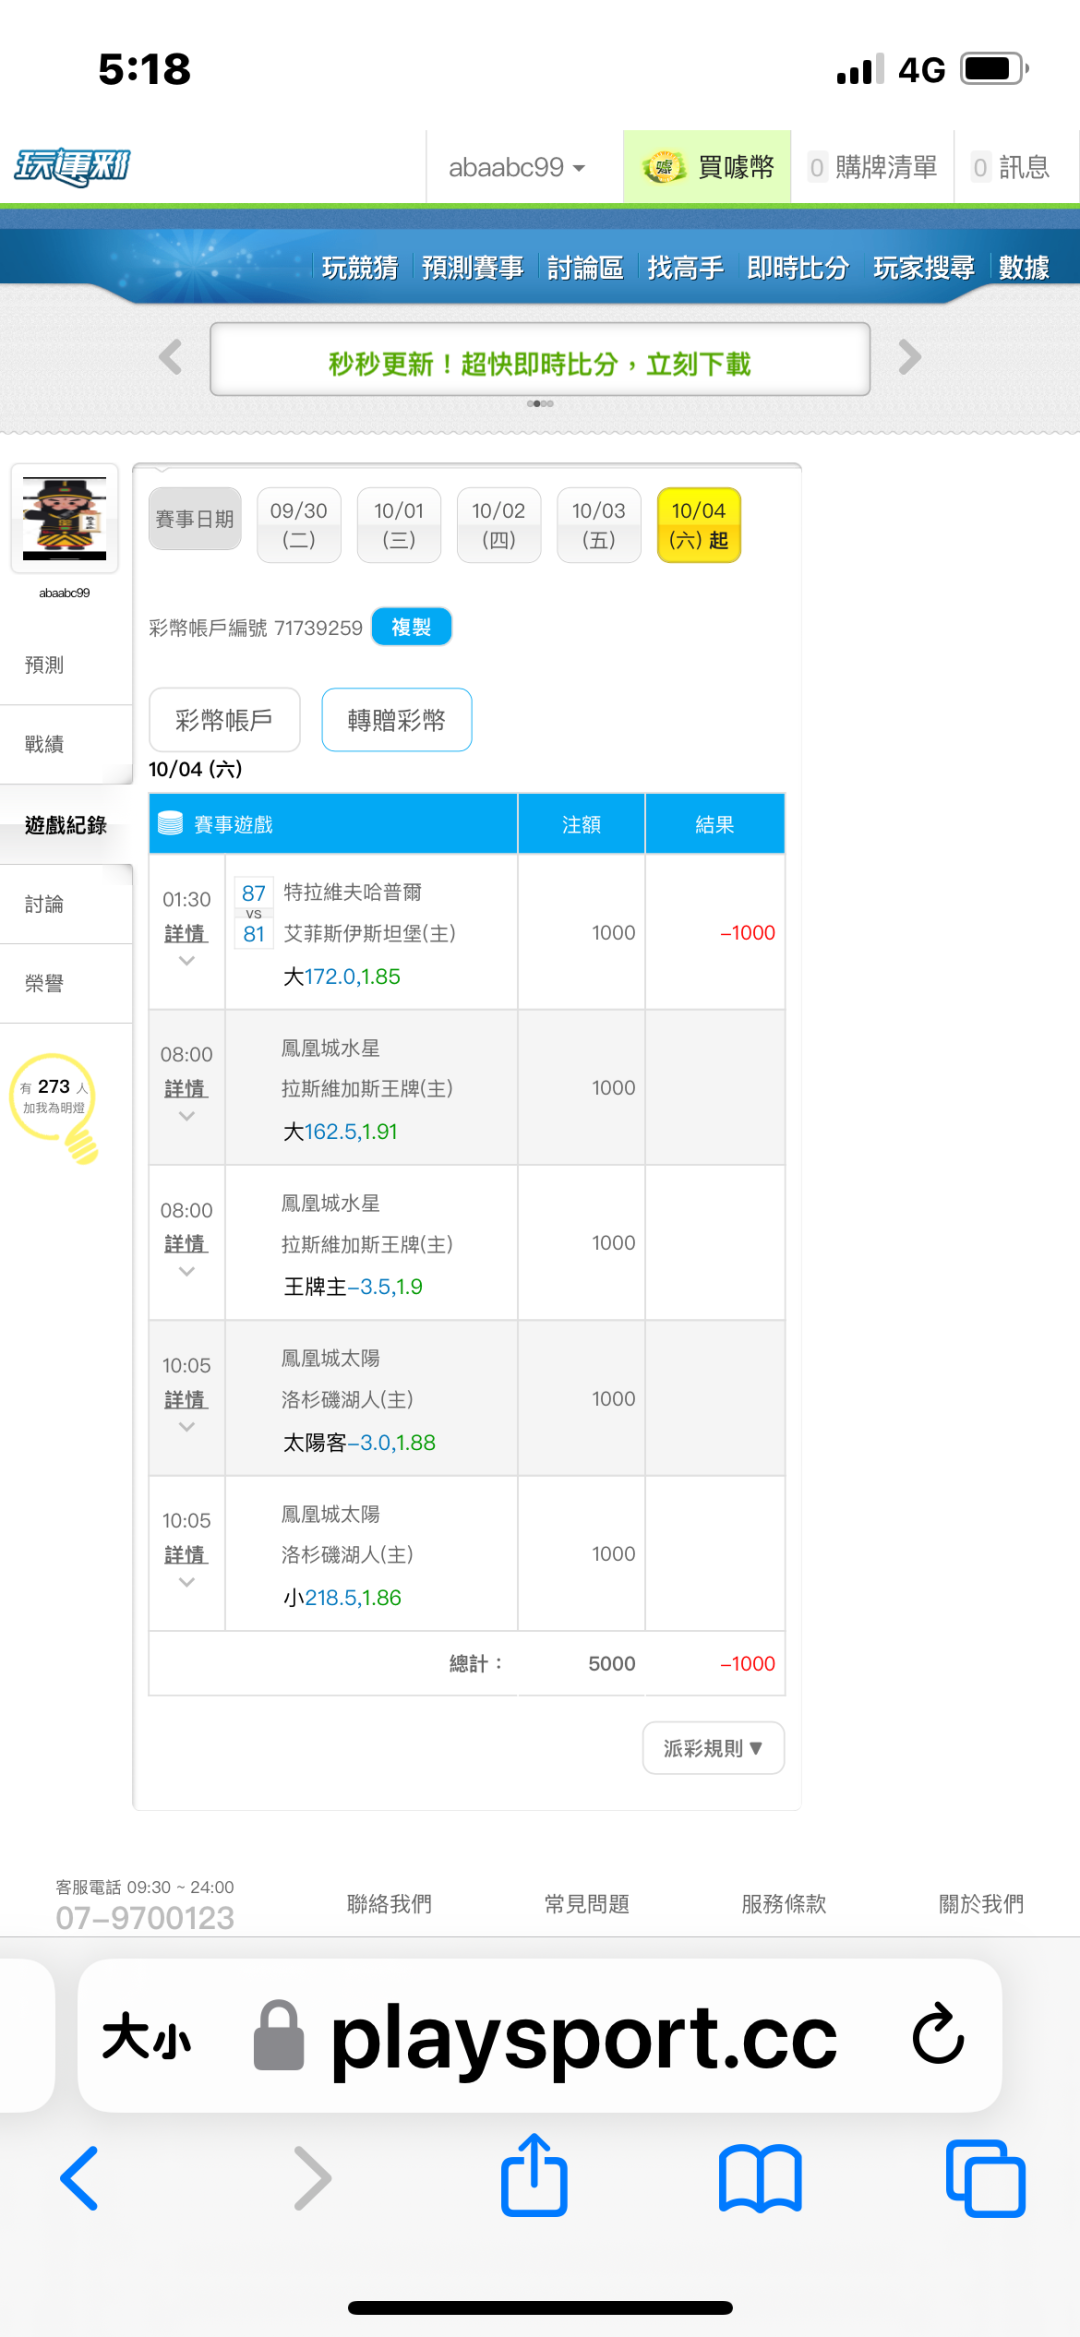This screenshot has width=1080, height=2337.
Task: Open Safari tabs overview icon
Action: 985,2178
